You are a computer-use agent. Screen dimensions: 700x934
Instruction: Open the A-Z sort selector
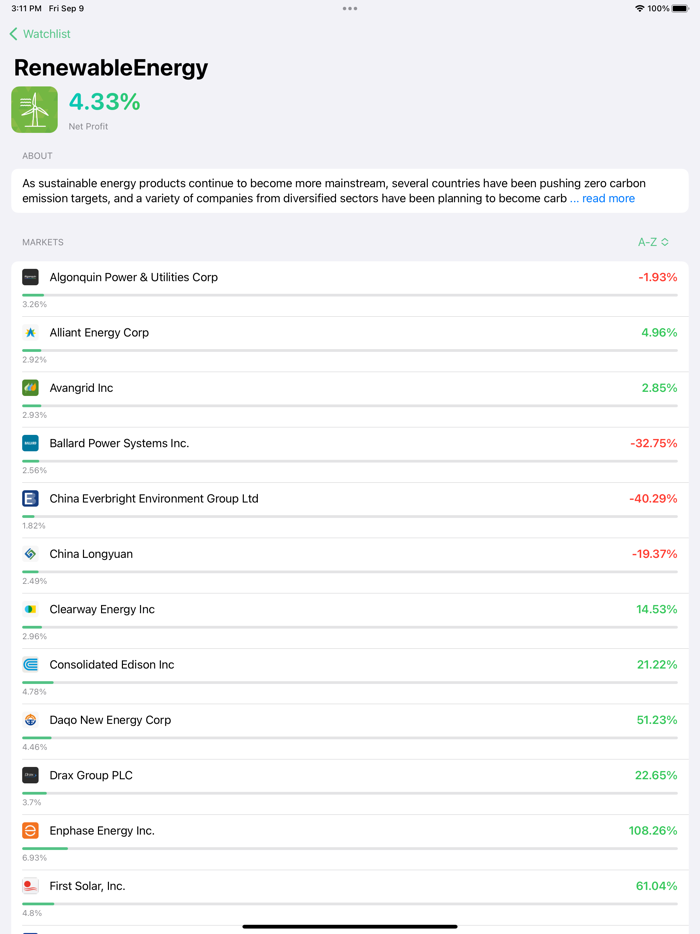(652, 242)
